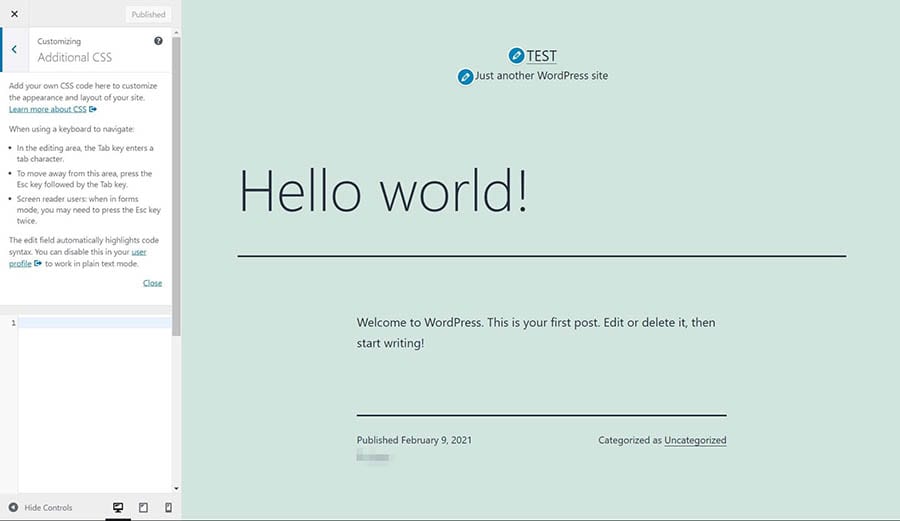The image size is (900, 521).
Task: Click the pencil icon beside the site tagline
Action: point(465,76)
